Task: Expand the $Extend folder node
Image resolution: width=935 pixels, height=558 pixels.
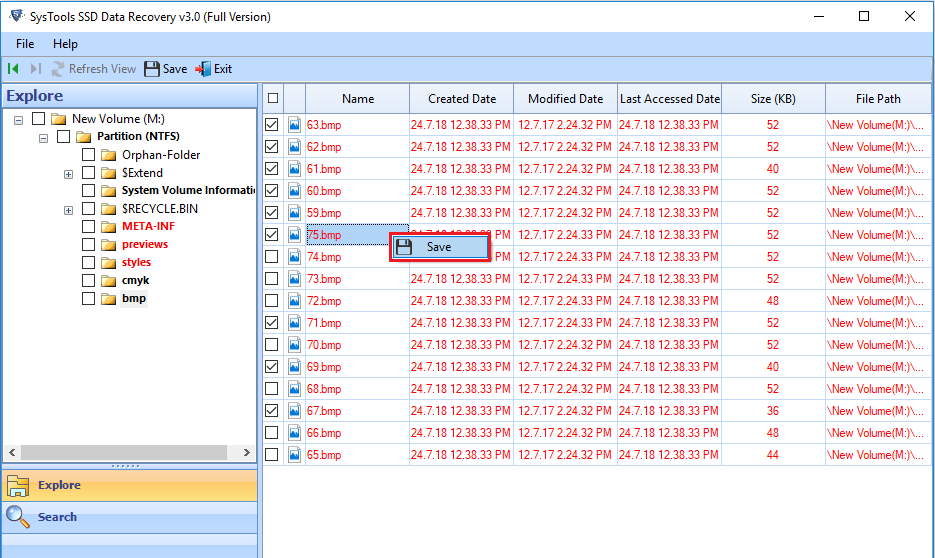Action: (x=69, y=174)
